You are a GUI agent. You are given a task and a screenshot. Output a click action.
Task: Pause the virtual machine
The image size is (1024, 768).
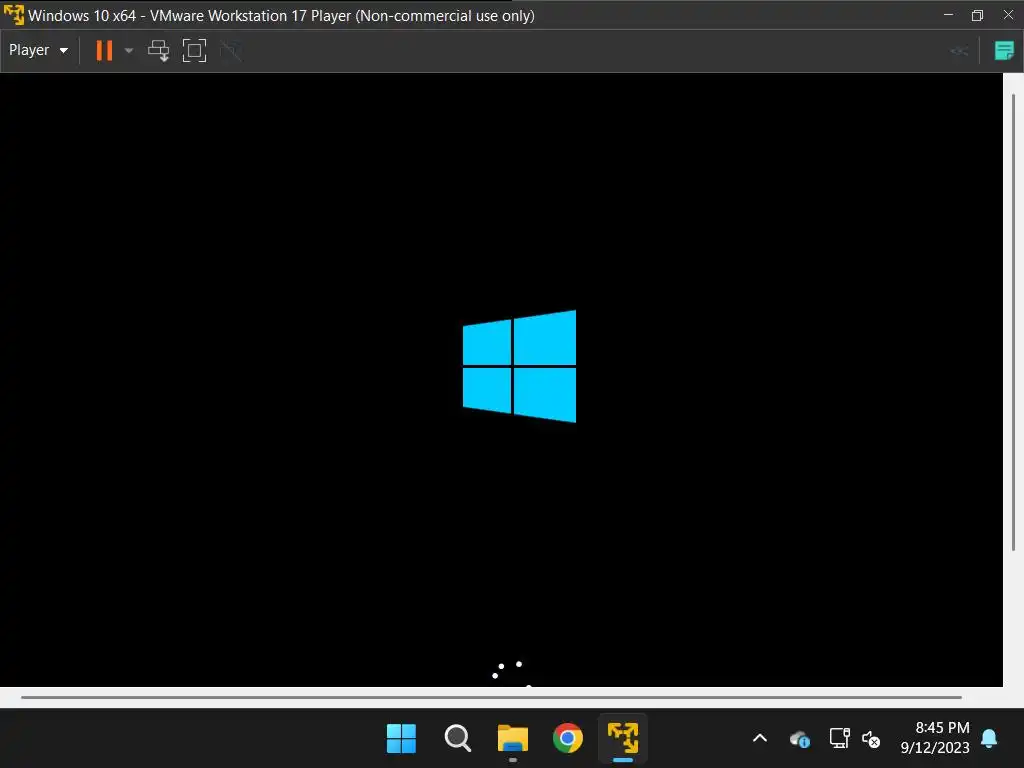point(104,50)
